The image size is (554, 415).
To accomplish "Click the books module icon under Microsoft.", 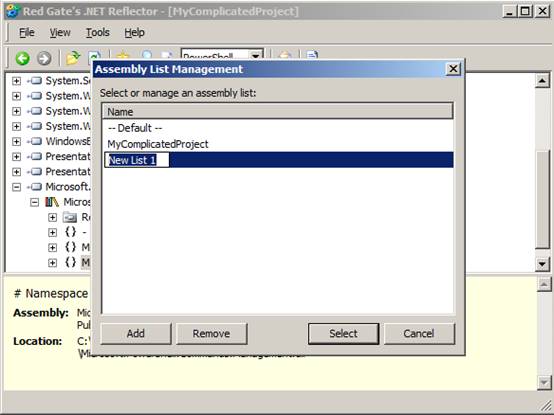I will [52, 202].
